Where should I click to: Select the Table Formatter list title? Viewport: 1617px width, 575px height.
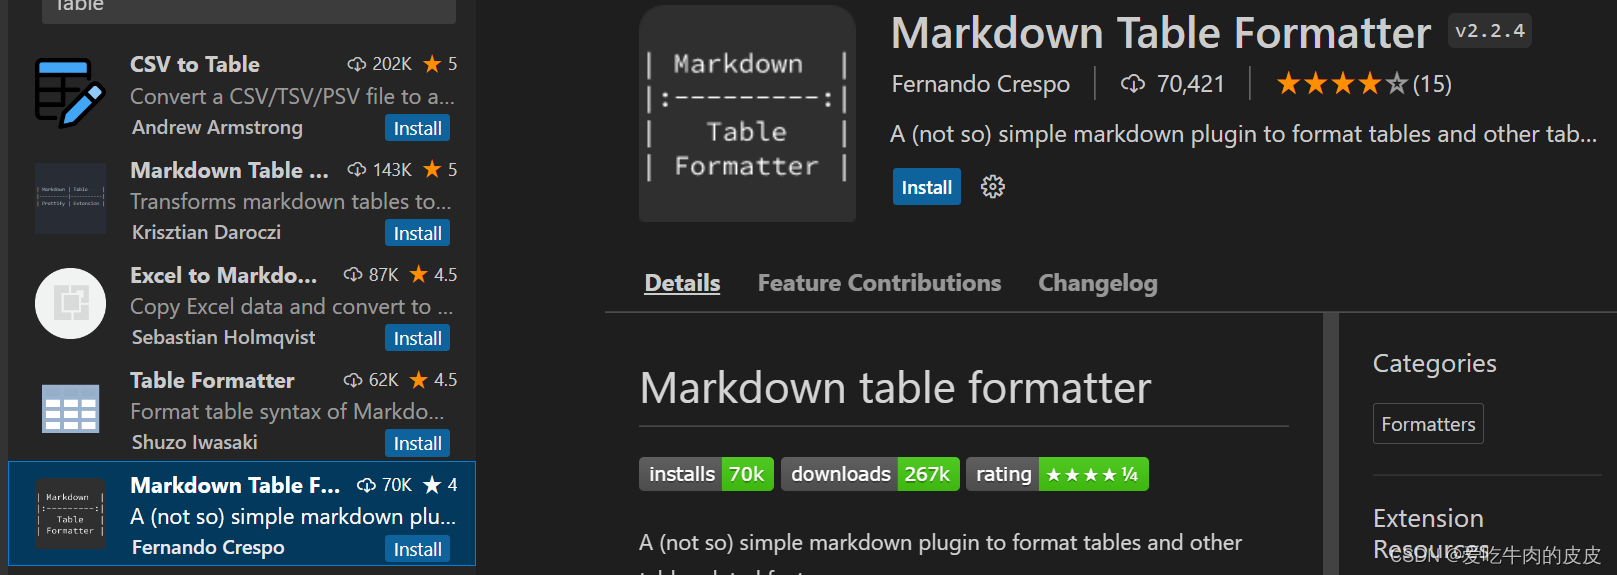click(x=212, y=380)
